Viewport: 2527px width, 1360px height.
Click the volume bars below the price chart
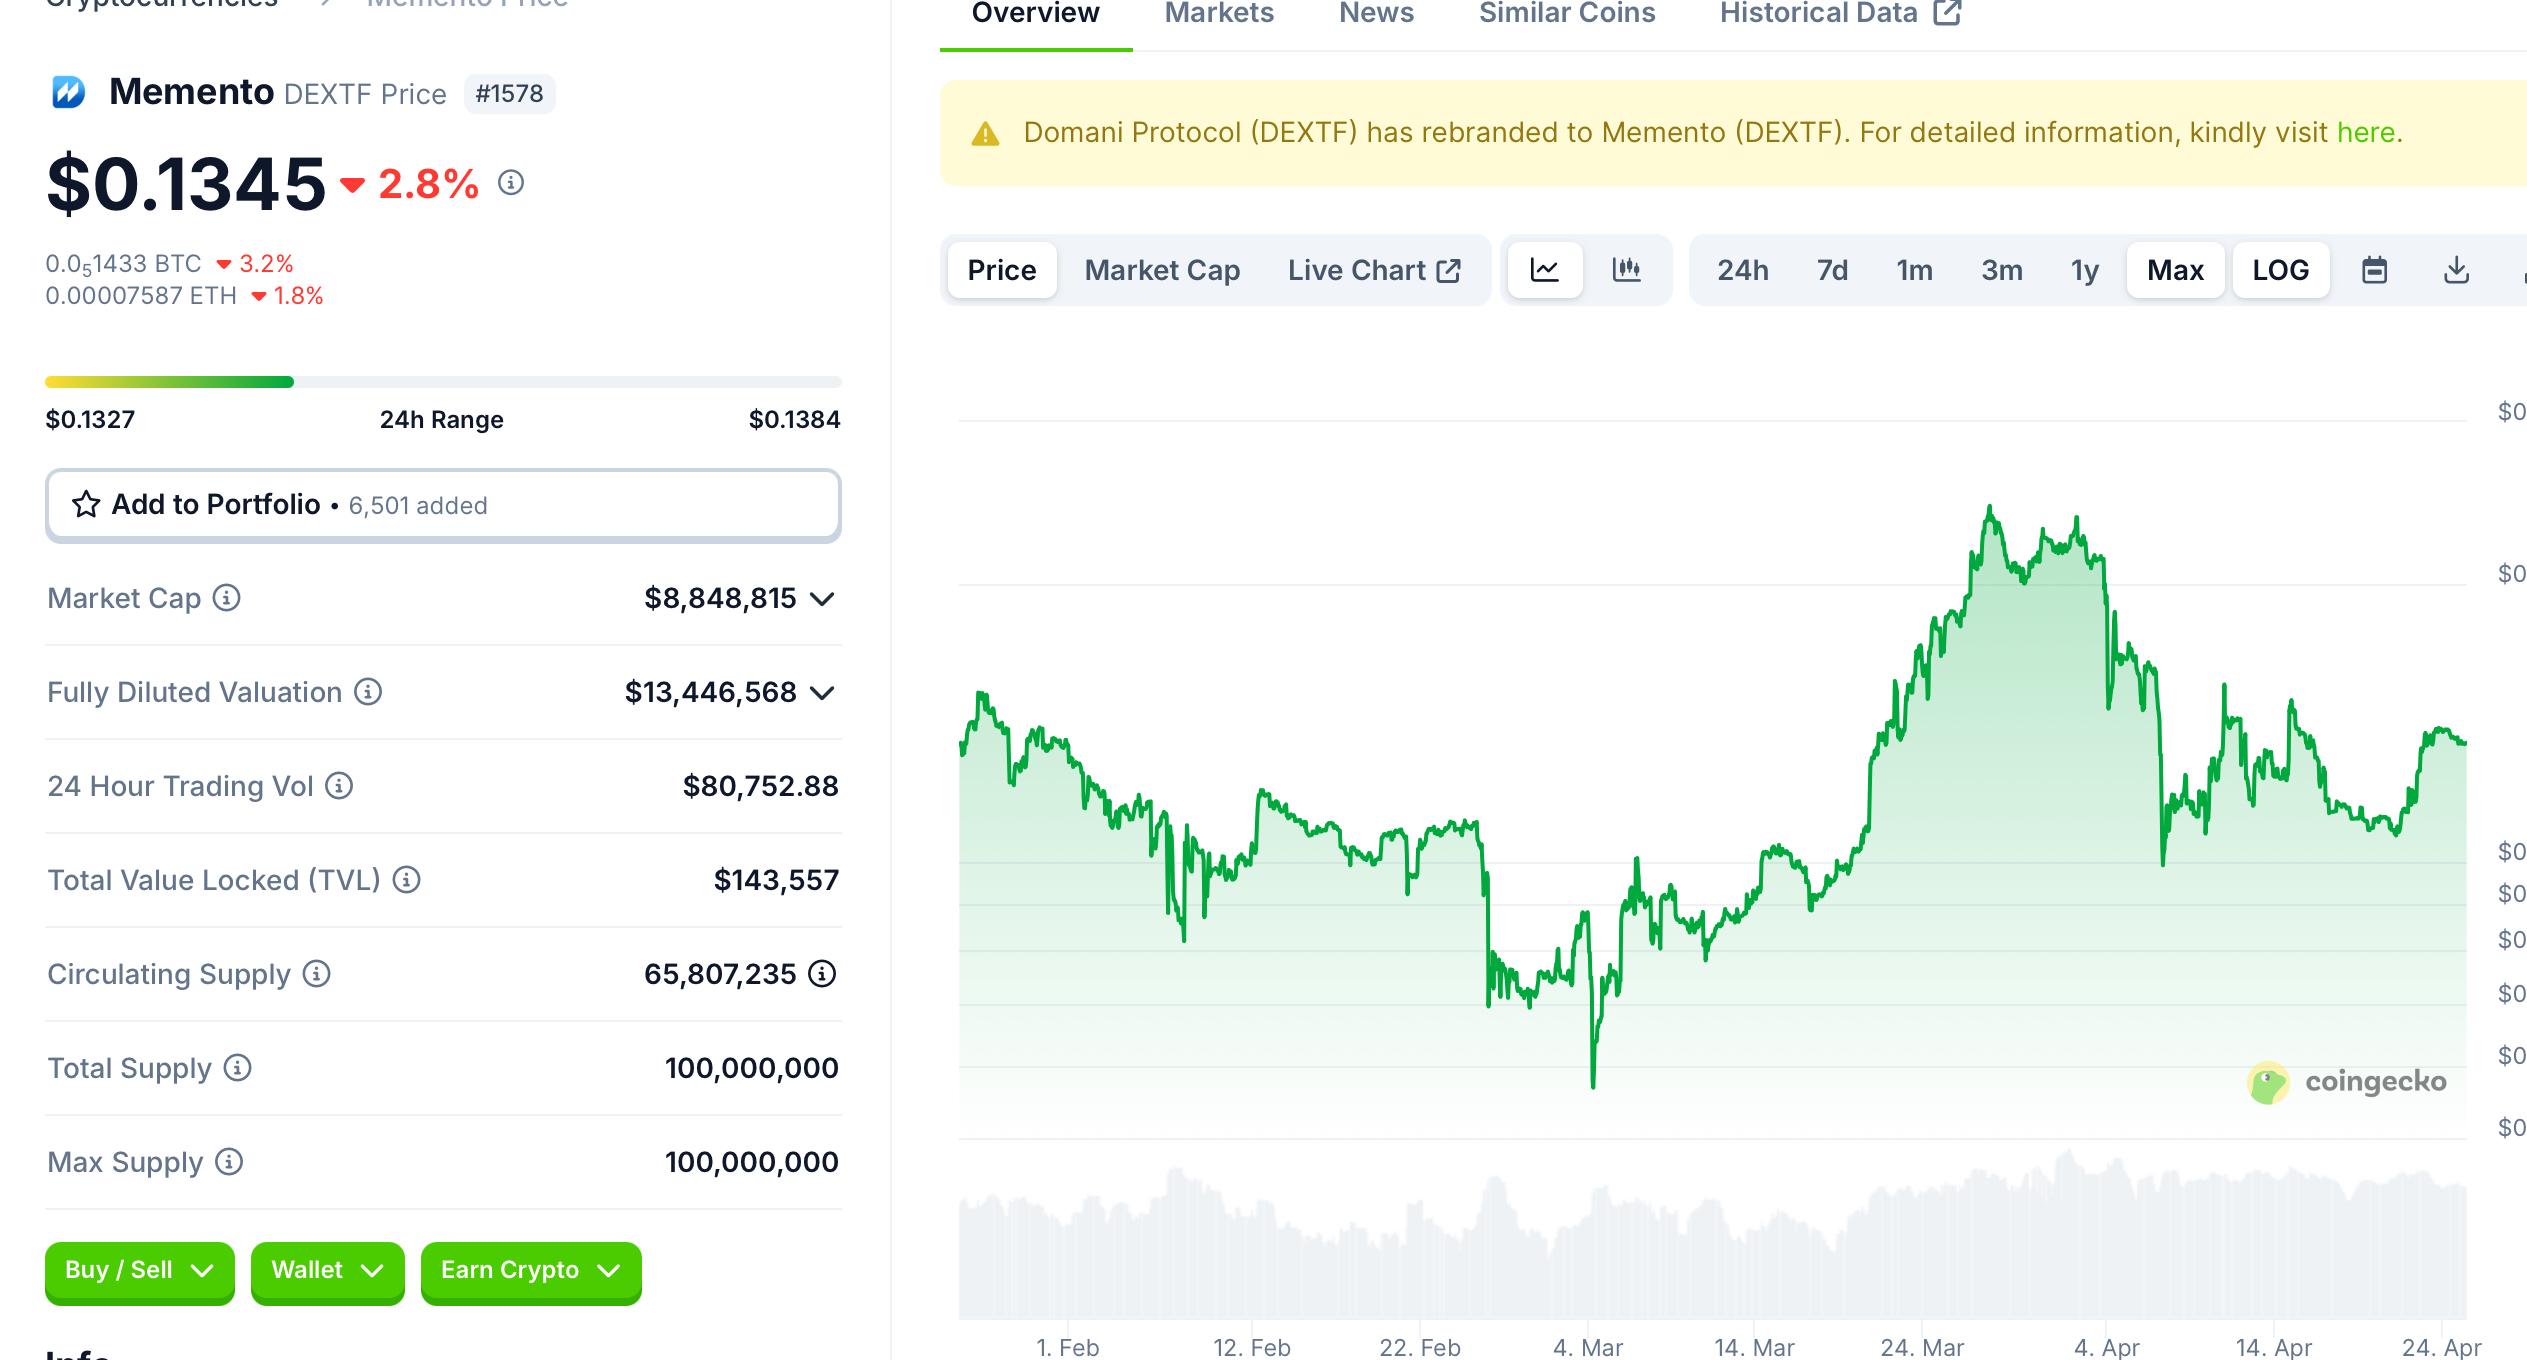(1712, 1235)
